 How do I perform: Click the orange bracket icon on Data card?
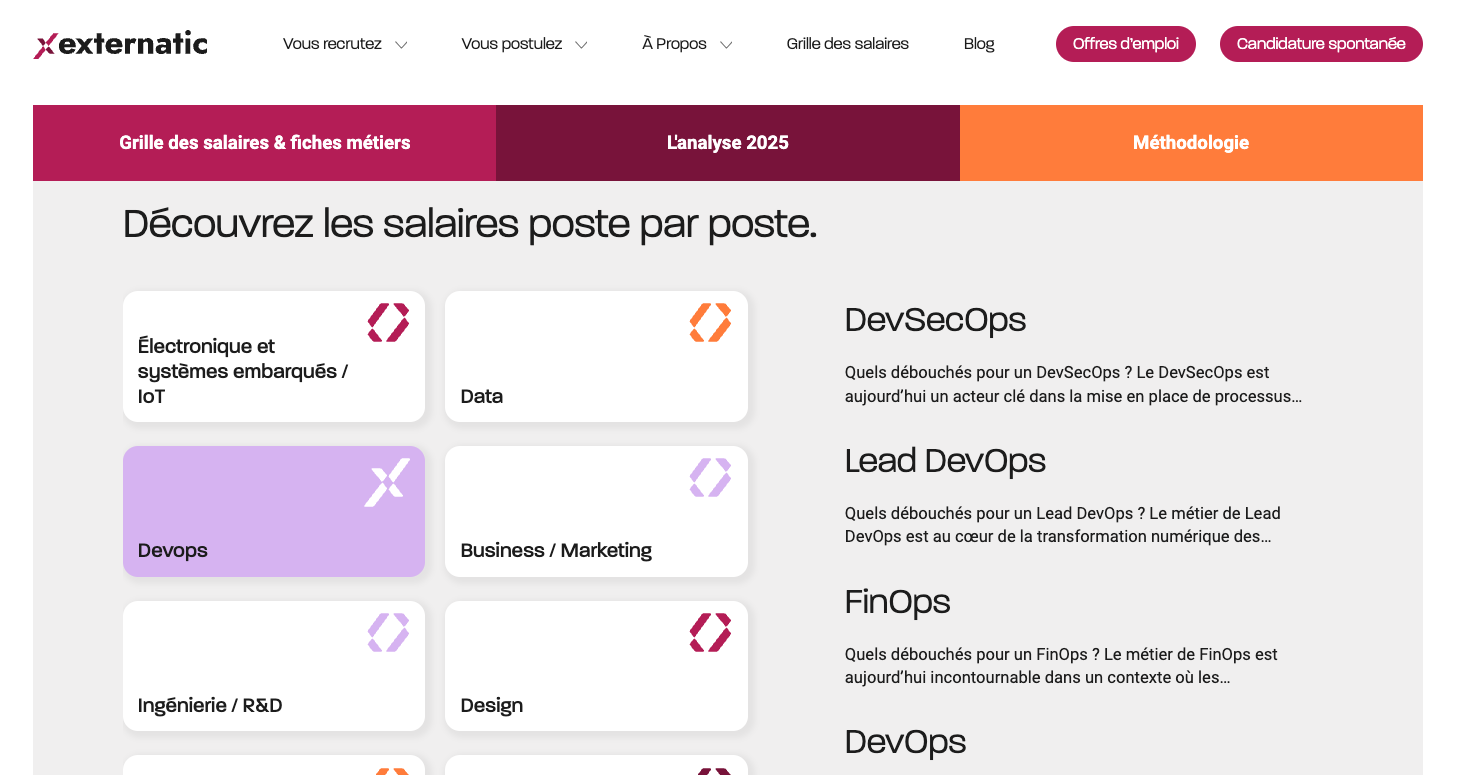pyautogui.click(x=710, y=322)
